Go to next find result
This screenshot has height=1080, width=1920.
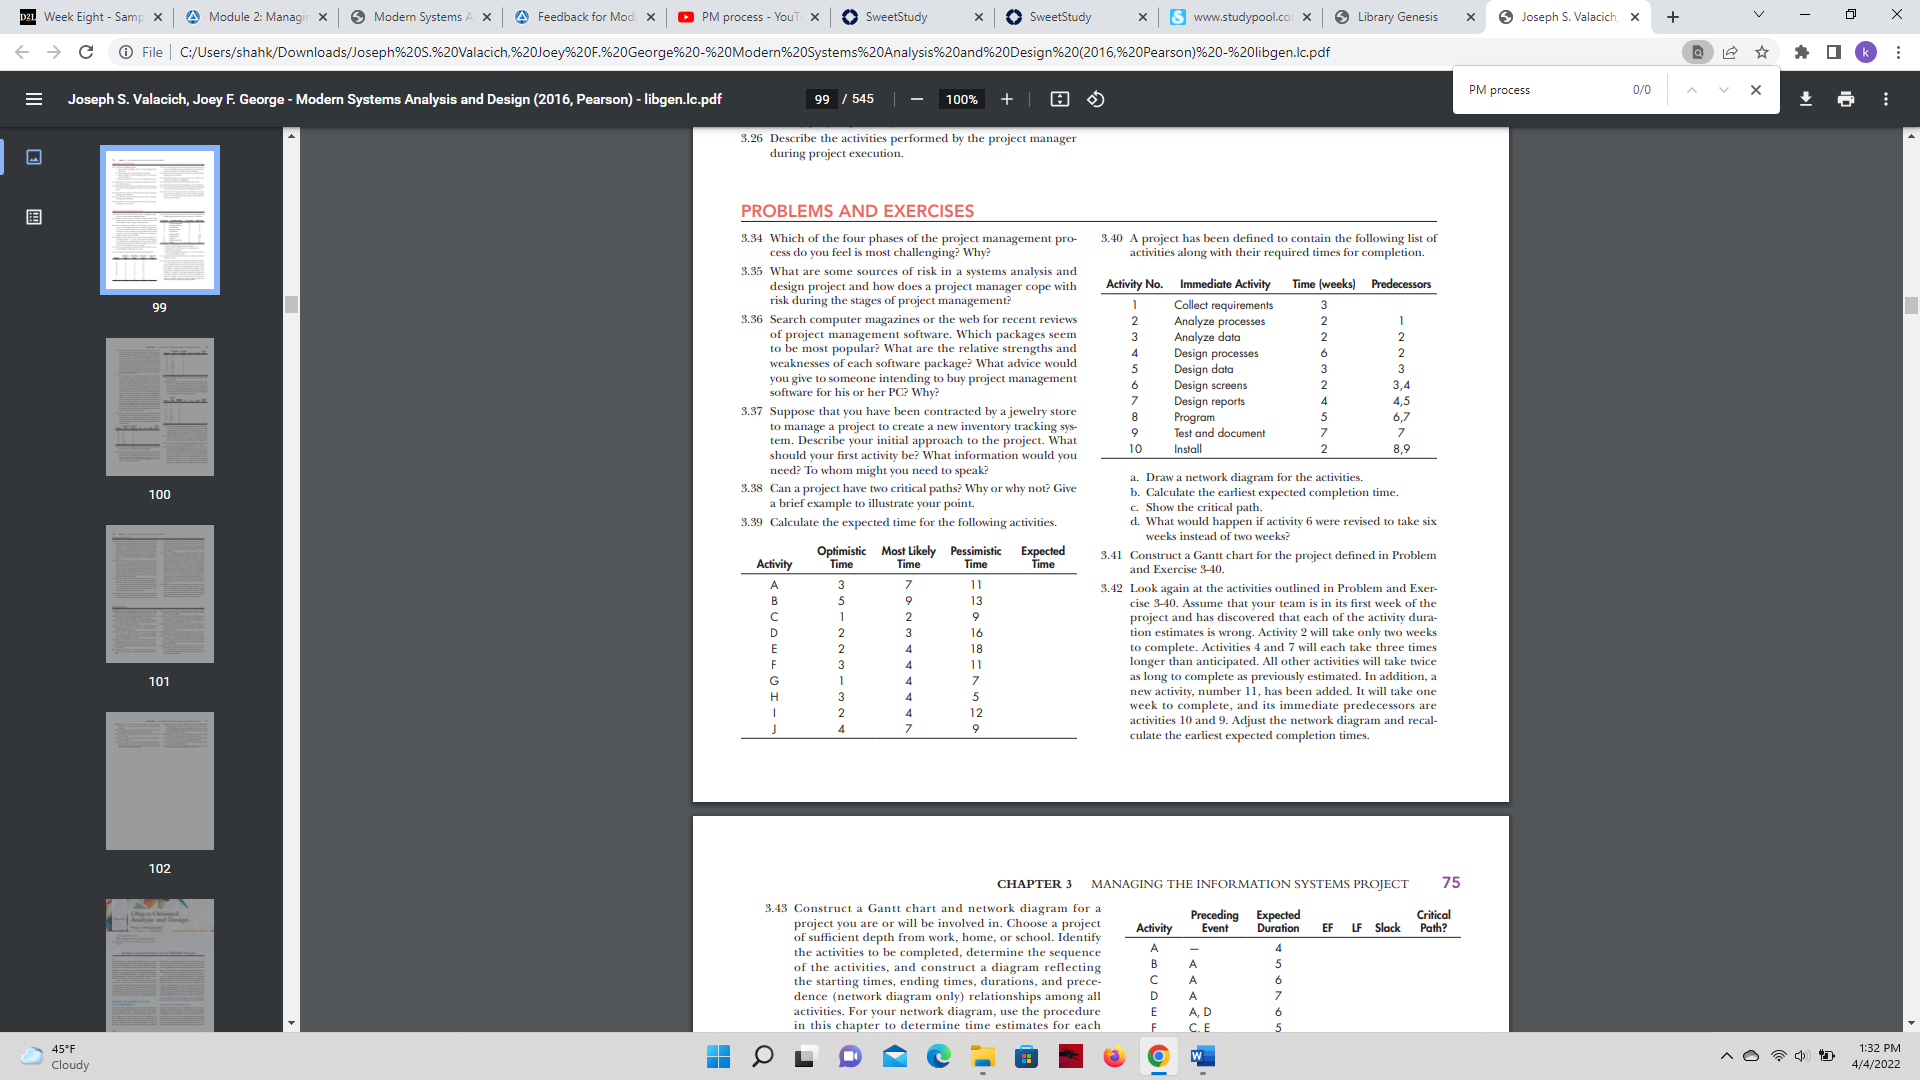[x=1724, y=90]
